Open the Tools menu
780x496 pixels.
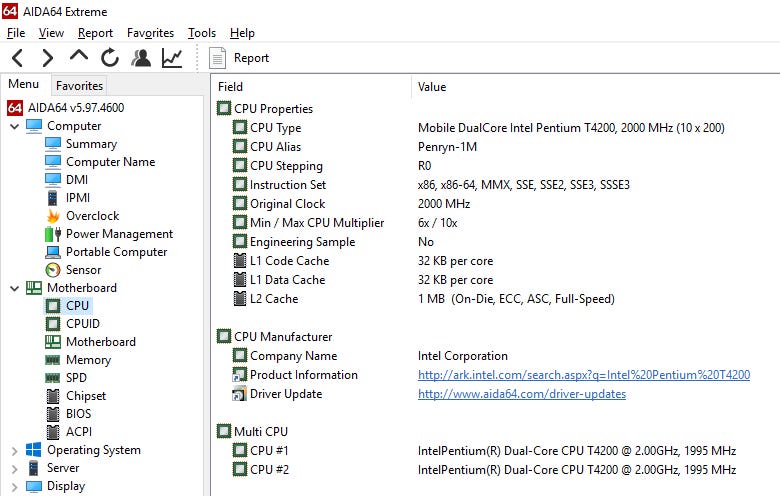click(x=201, y=33)
